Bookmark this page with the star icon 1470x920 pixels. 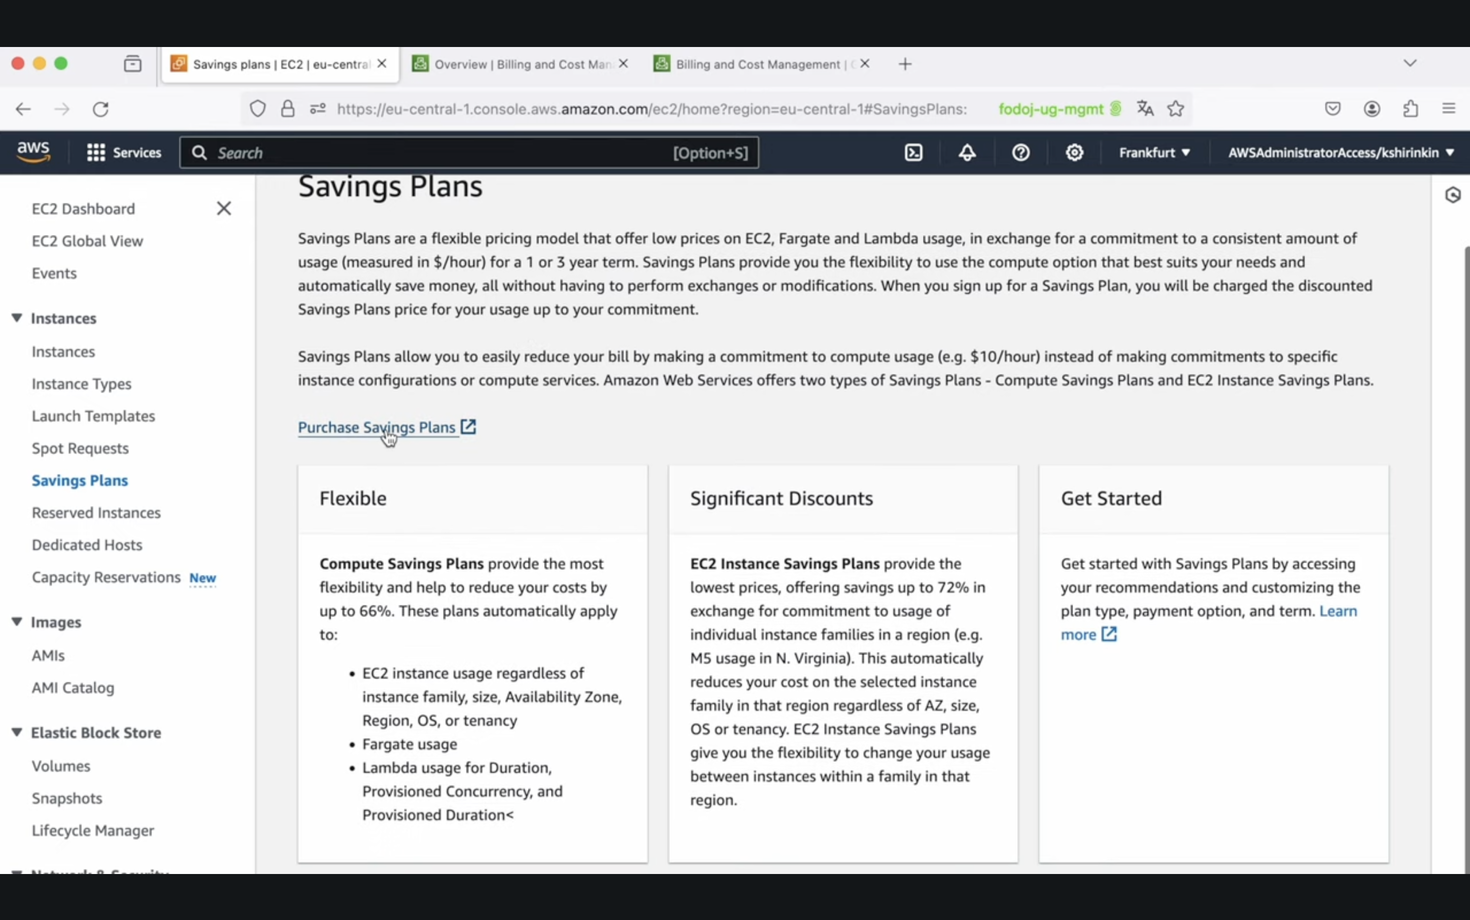(1176, 109)
